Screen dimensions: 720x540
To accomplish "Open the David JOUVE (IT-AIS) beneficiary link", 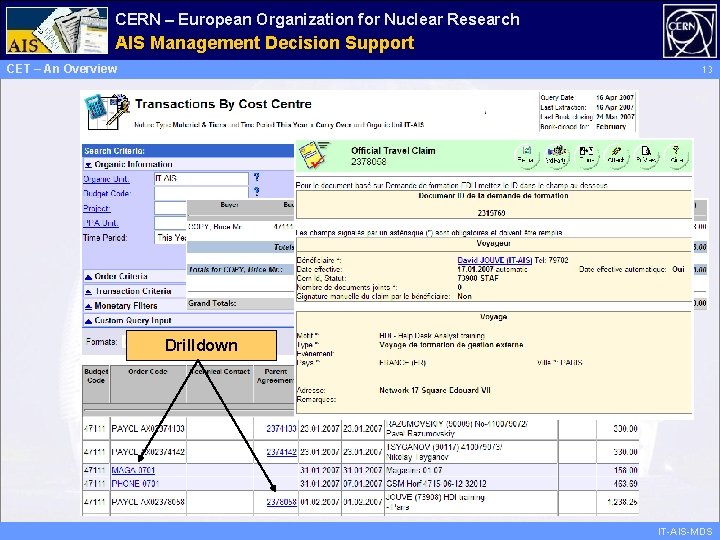I will click(495, 260).
